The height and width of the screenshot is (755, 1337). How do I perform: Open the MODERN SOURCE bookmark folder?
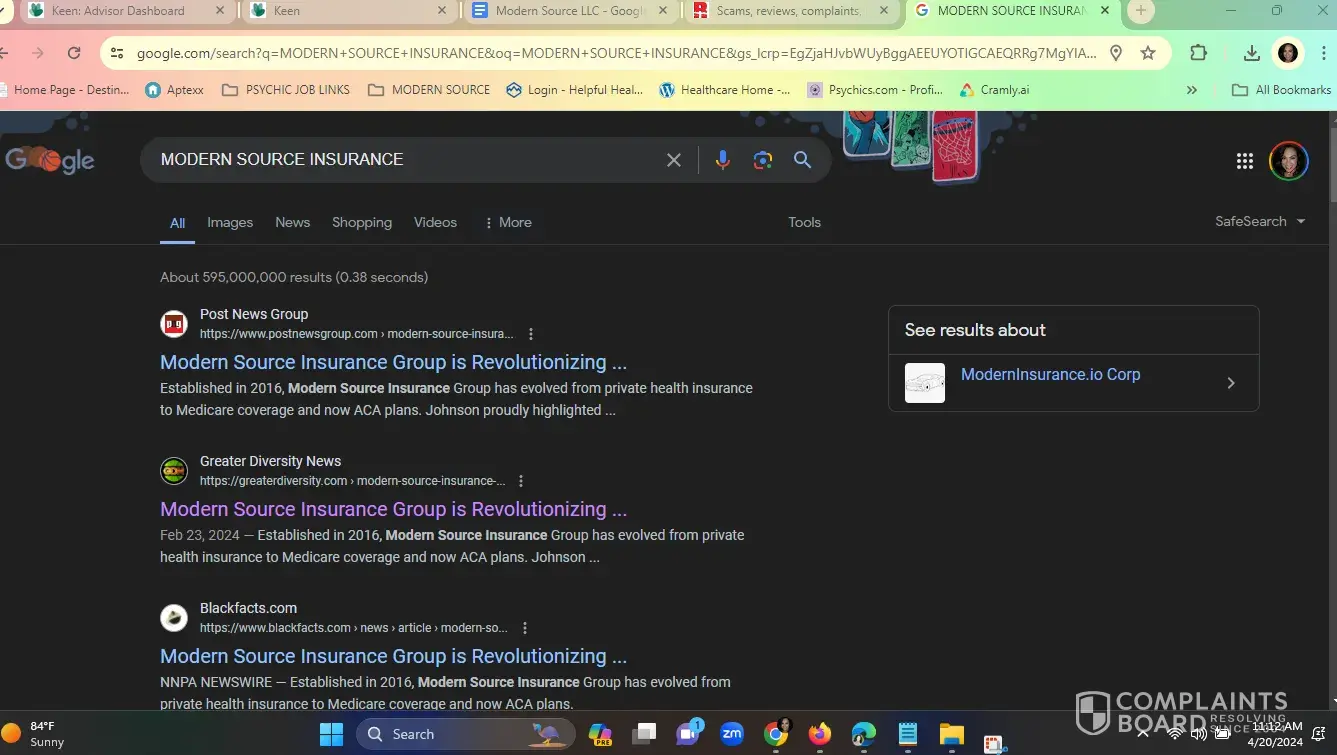[x=429, y=89]
